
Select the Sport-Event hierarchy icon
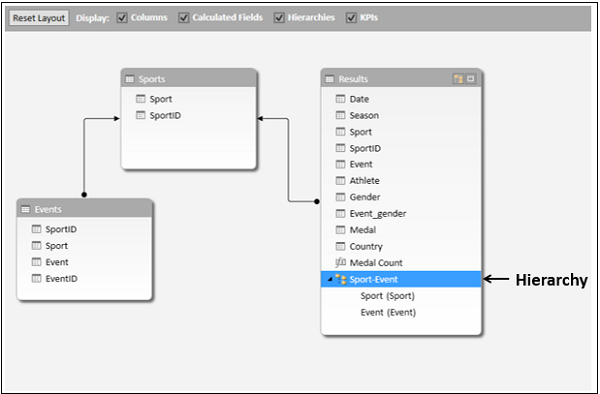pyautogui.click(x=341, y=279)
